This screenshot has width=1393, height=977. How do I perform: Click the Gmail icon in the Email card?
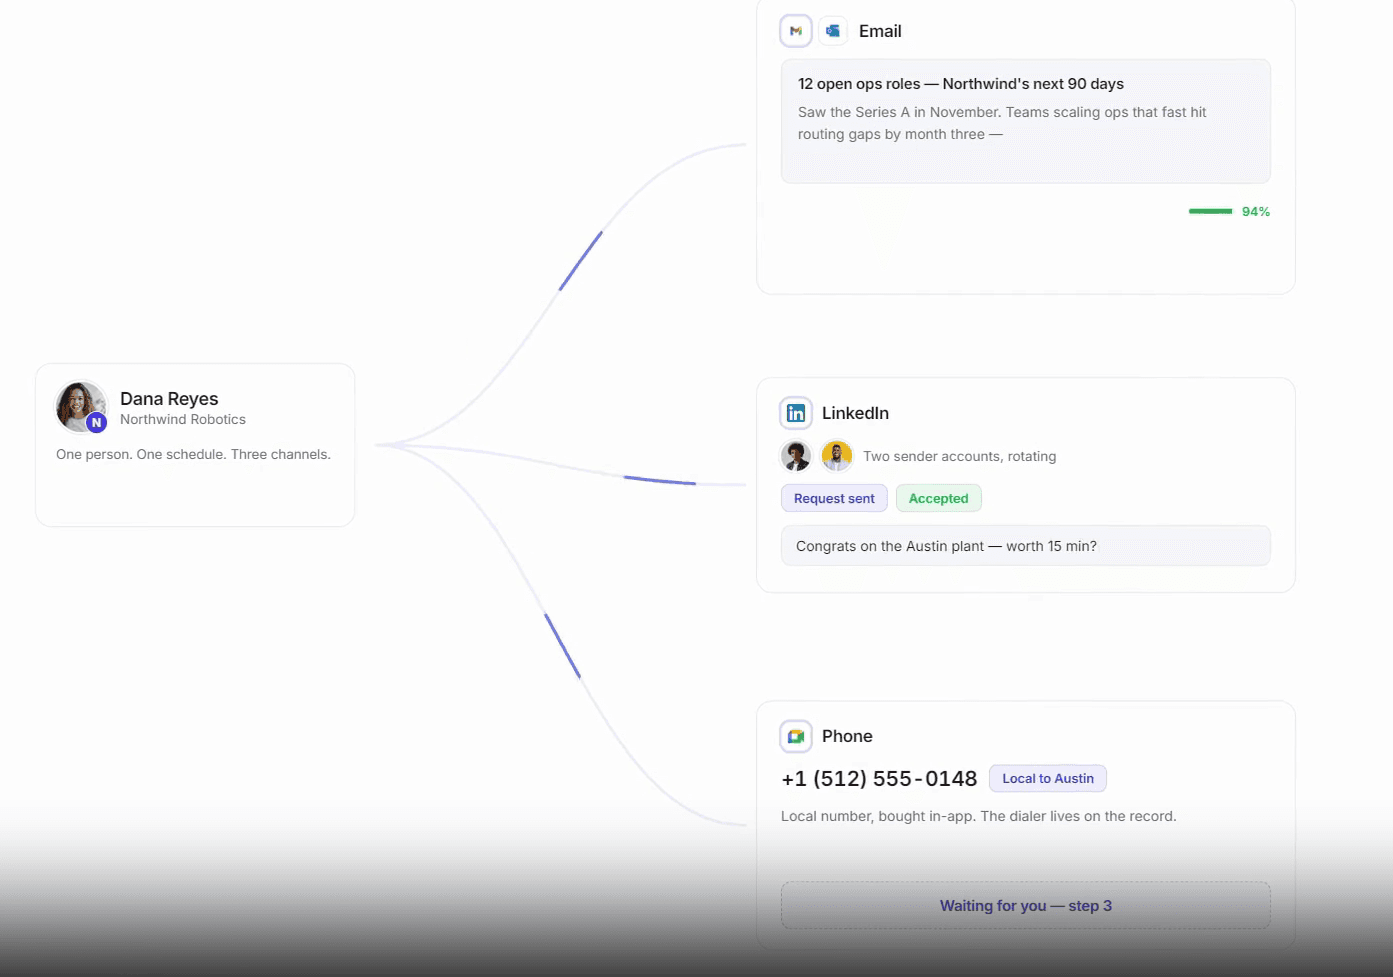click(796, 31)
